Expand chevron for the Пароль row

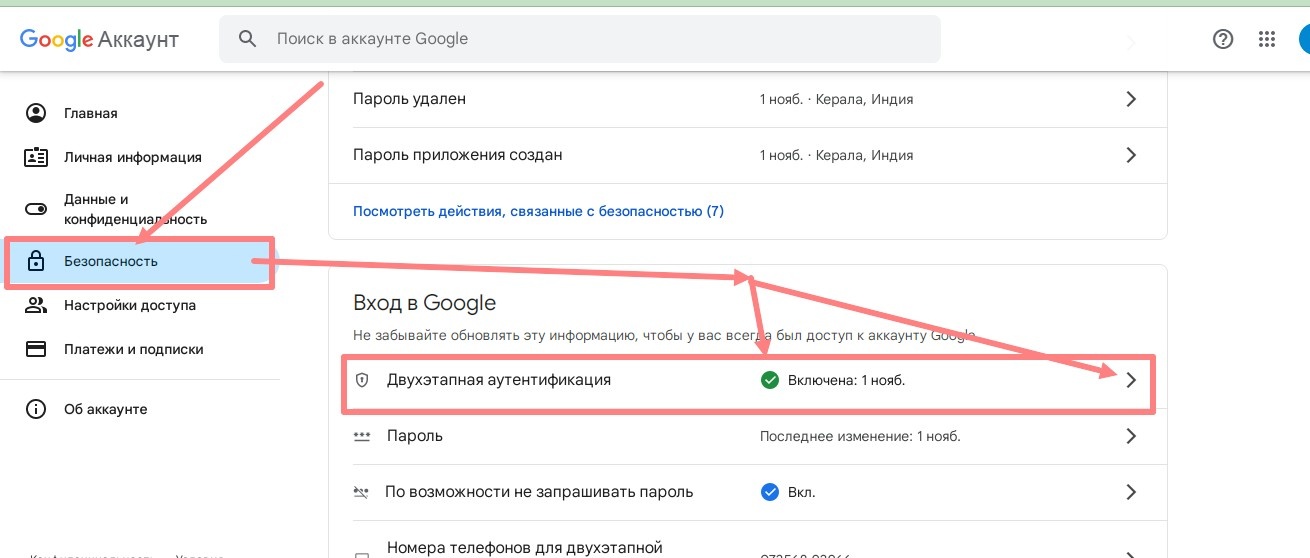(x=1131, y=436)
